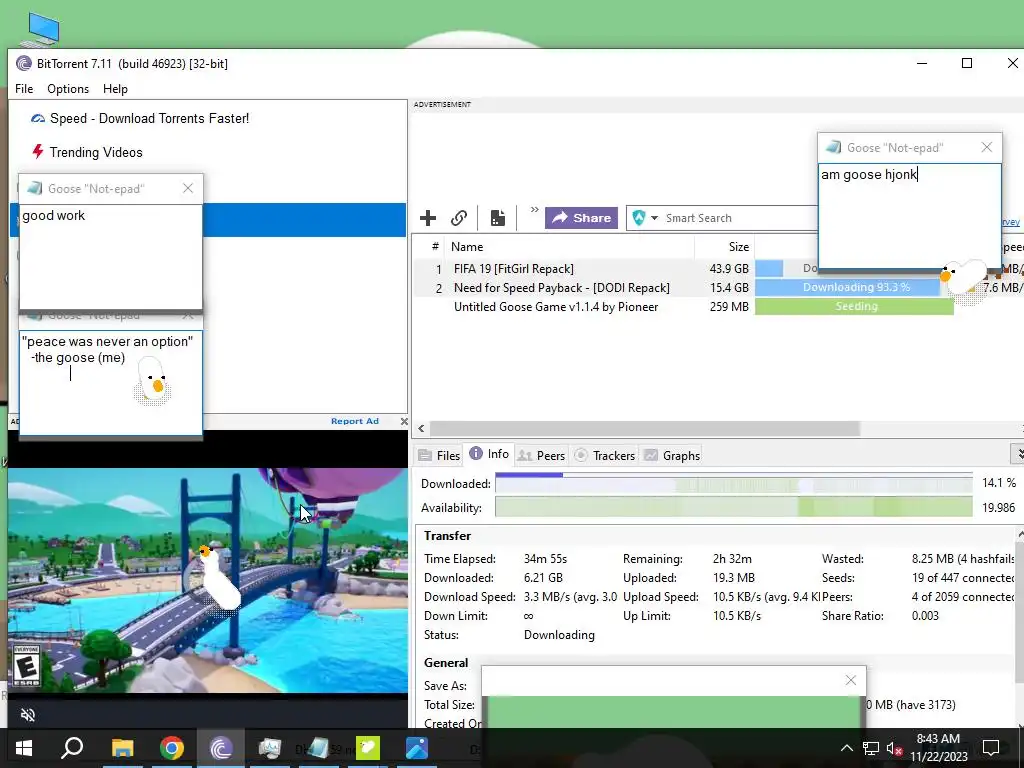Click the Downloading 93.3 % progress bar
Viewport: 1024px width, 768px height.
point(848,287)
